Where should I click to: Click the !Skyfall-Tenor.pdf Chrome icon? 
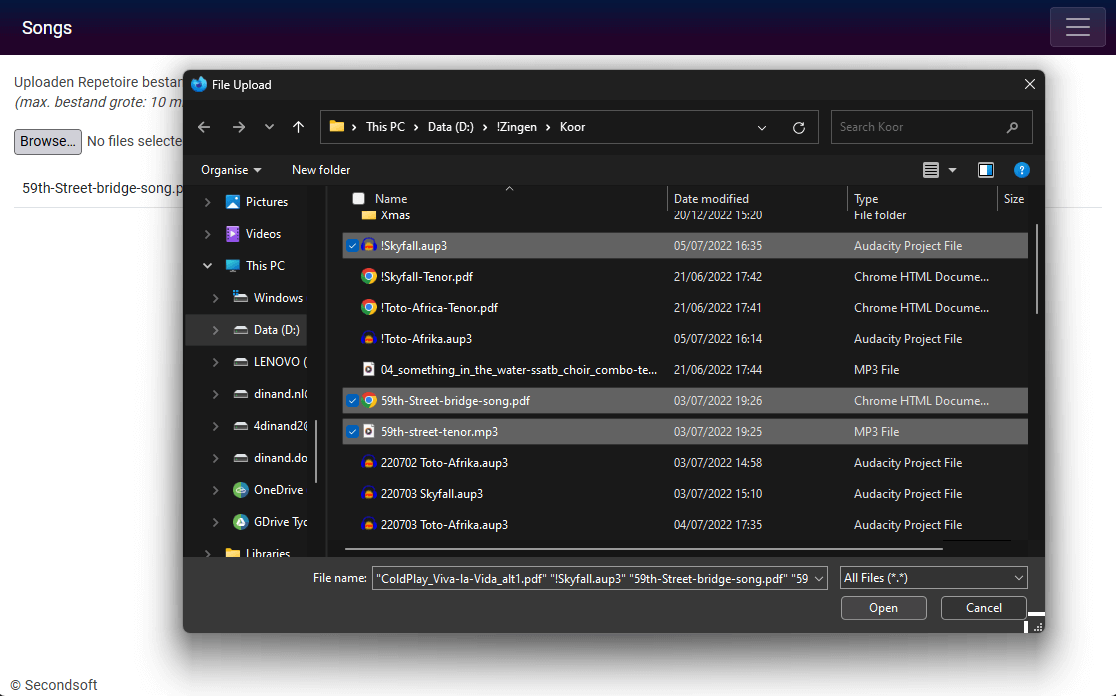click(x=368, y=276)
